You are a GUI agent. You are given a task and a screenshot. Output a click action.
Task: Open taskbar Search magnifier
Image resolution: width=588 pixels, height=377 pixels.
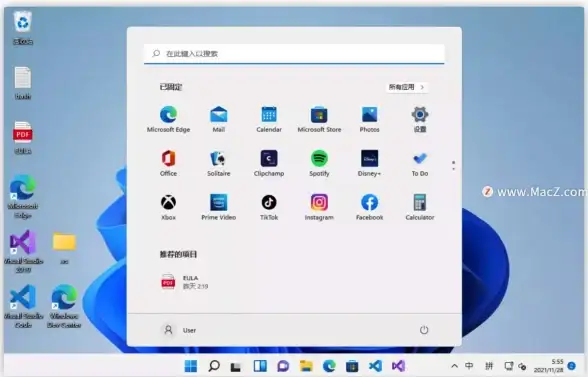(214, 366)
